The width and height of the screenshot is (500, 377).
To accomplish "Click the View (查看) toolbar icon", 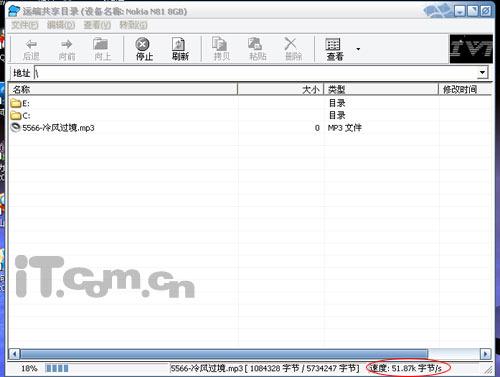I will [334, 49].
